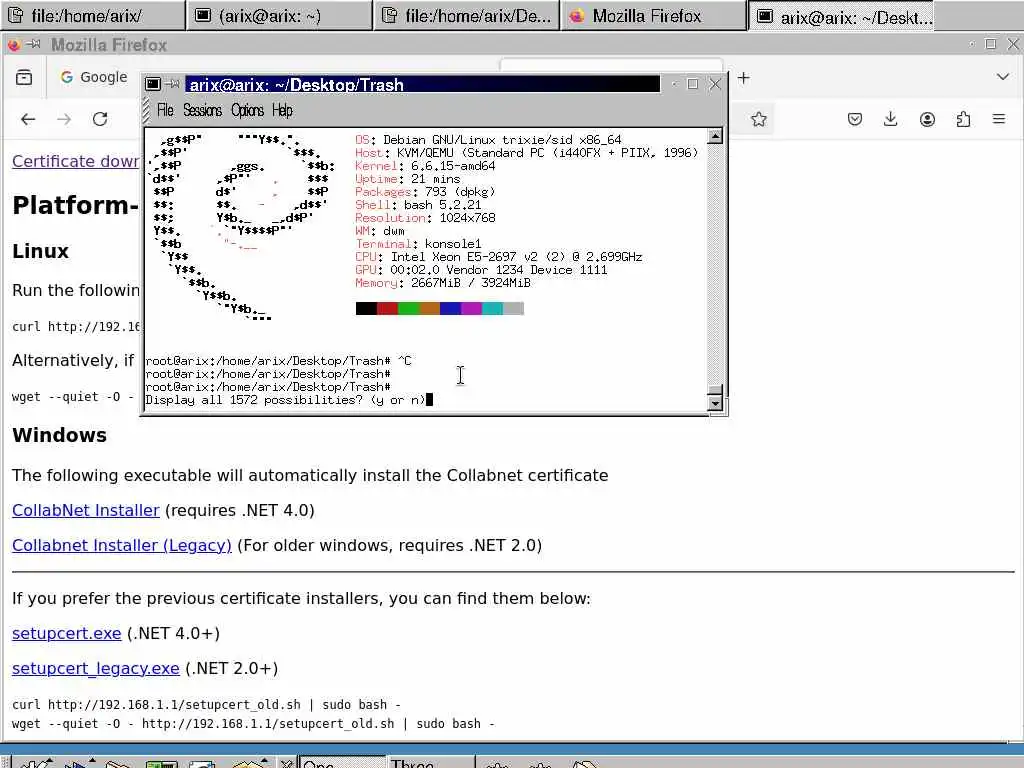Viewport: 1024px width, 768px height.
Task: Click the Firefox titlebar pin icon
Action: tap(34, 44)
